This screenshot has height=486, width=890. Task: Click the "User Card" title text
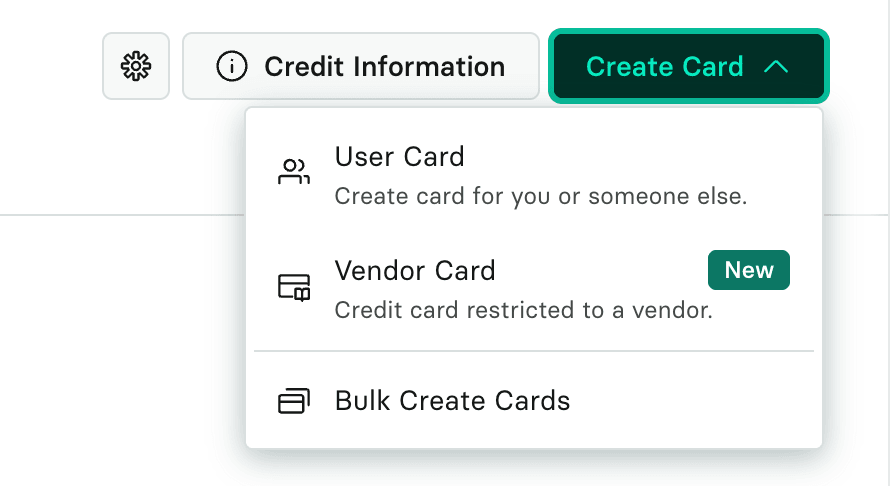click(x=399, y=157)
